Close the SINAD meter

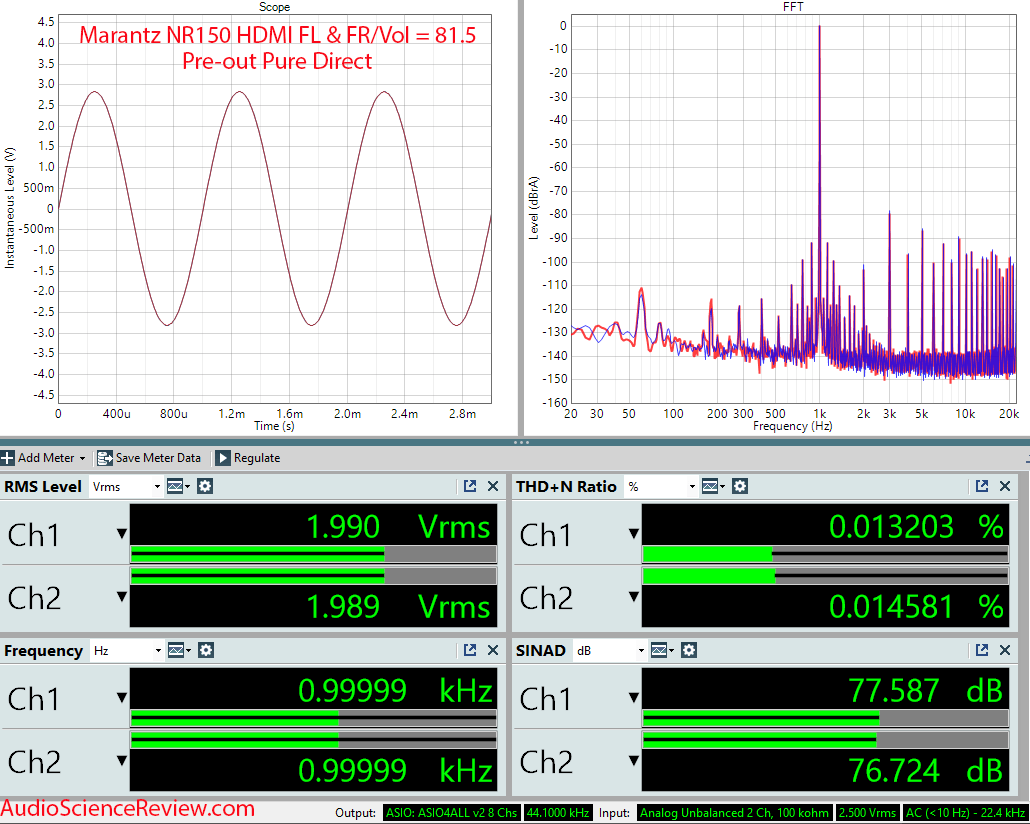pos(1005,651)
